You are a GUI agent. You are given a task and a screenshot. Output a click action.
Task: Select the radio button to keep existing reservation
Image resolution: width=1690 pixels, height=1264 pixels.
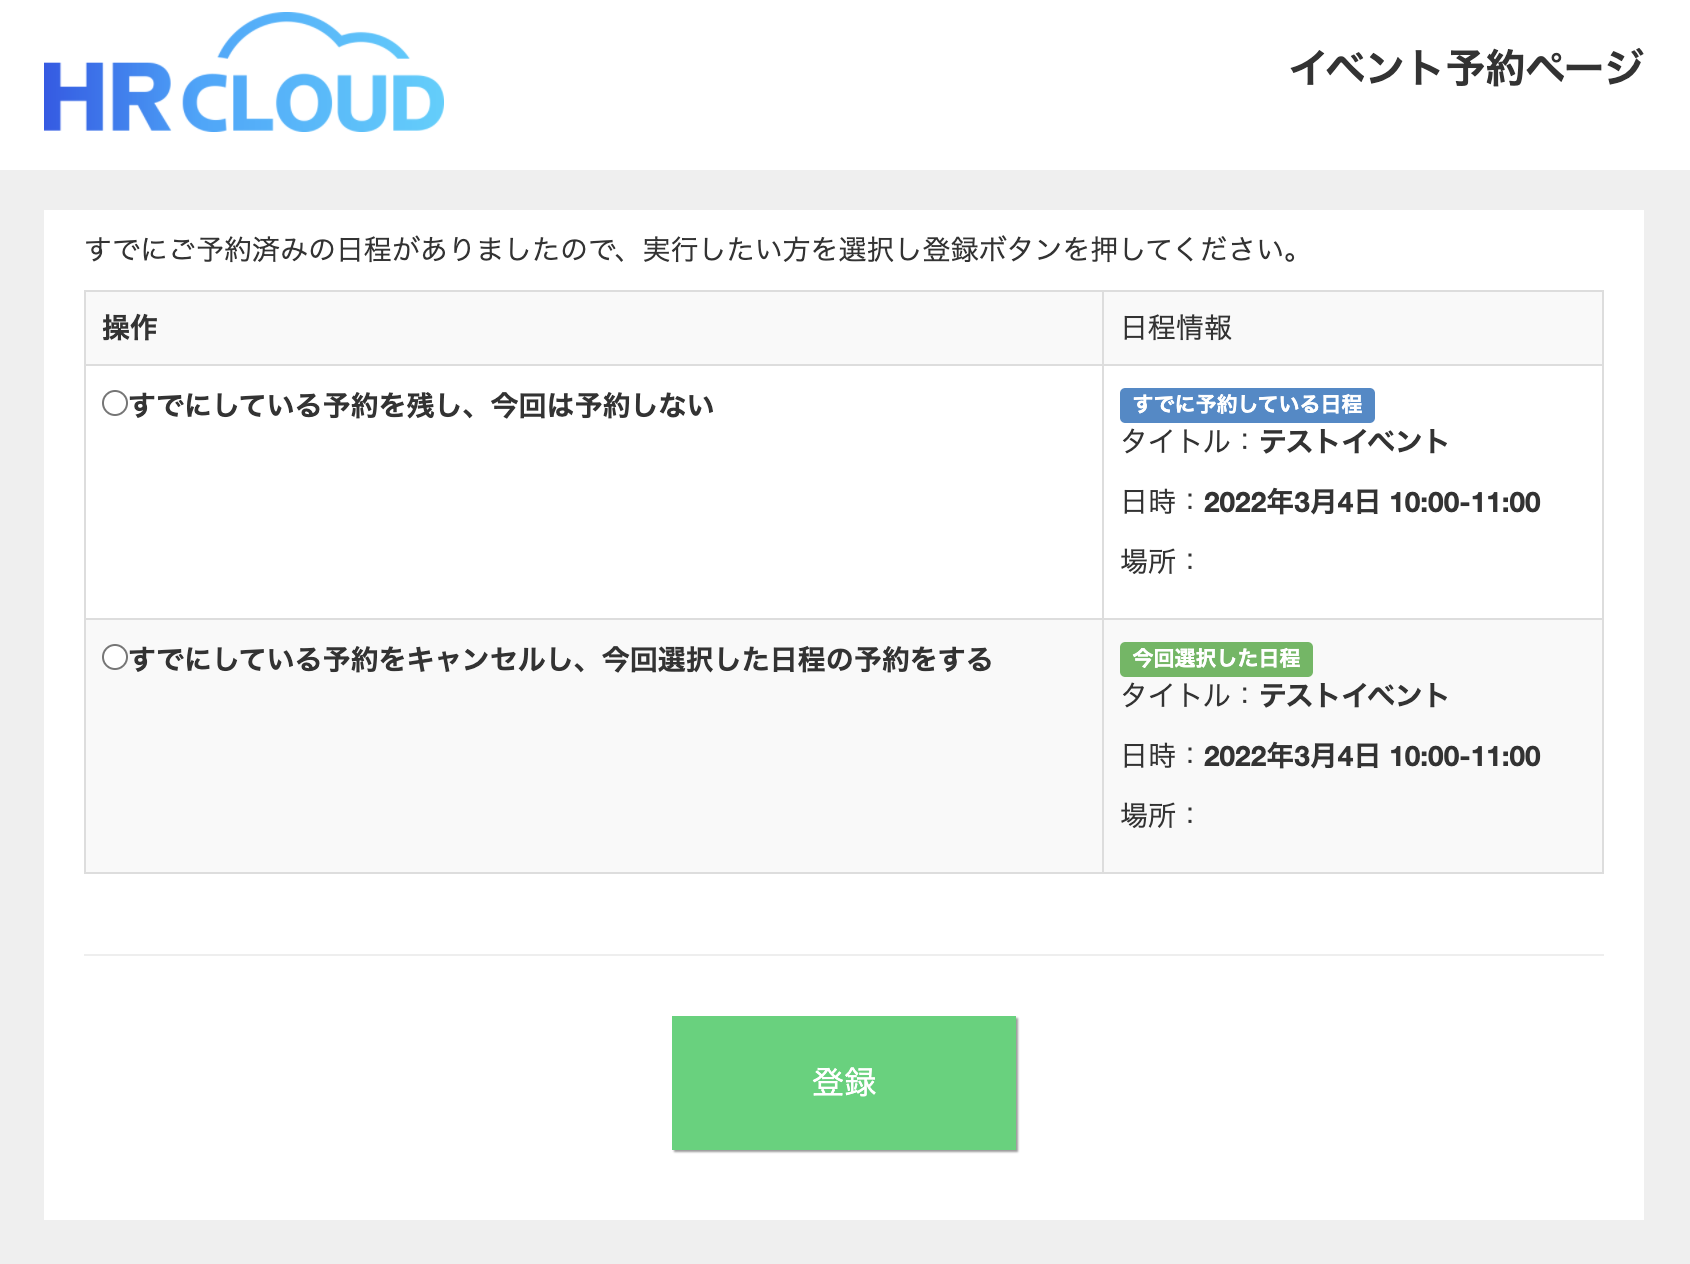(x=113, y=403)
